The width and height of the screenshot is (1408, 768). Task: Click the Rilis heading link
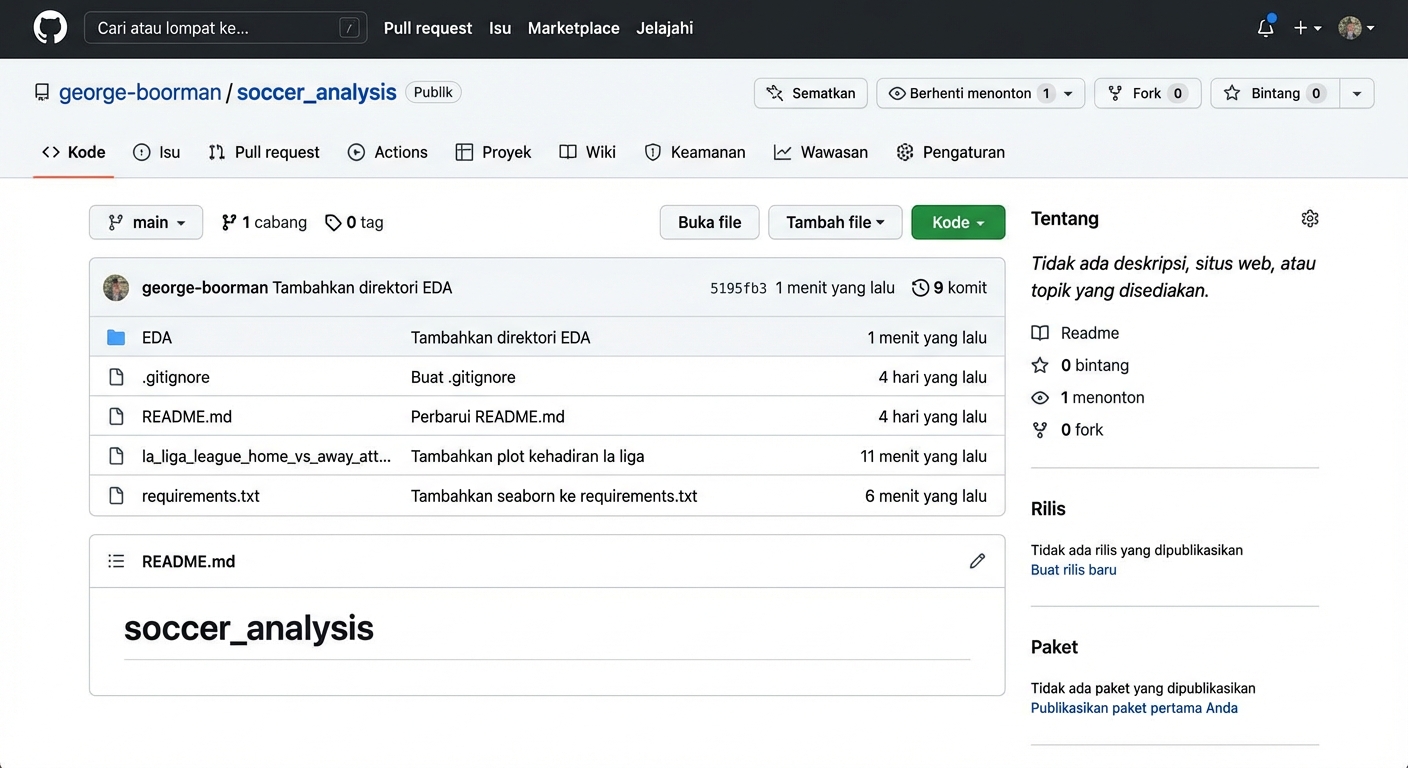pos(1048,508)
